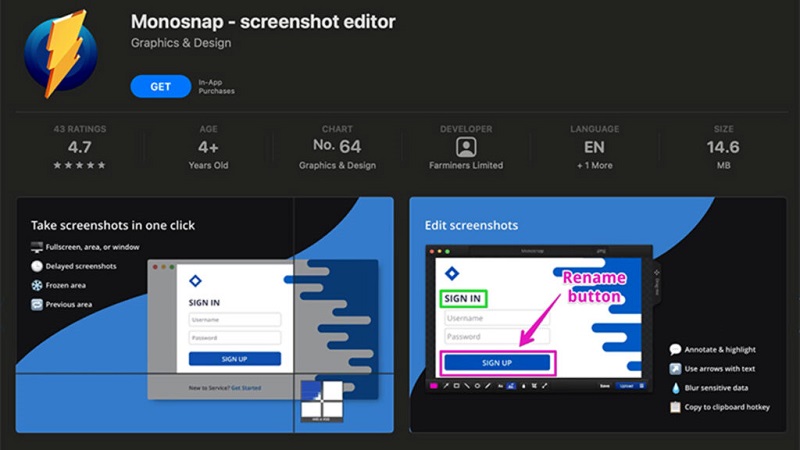Click the 'No. 64' chart ranking
Viewport: 800px width, 450px height.
[x=337, y=146]
